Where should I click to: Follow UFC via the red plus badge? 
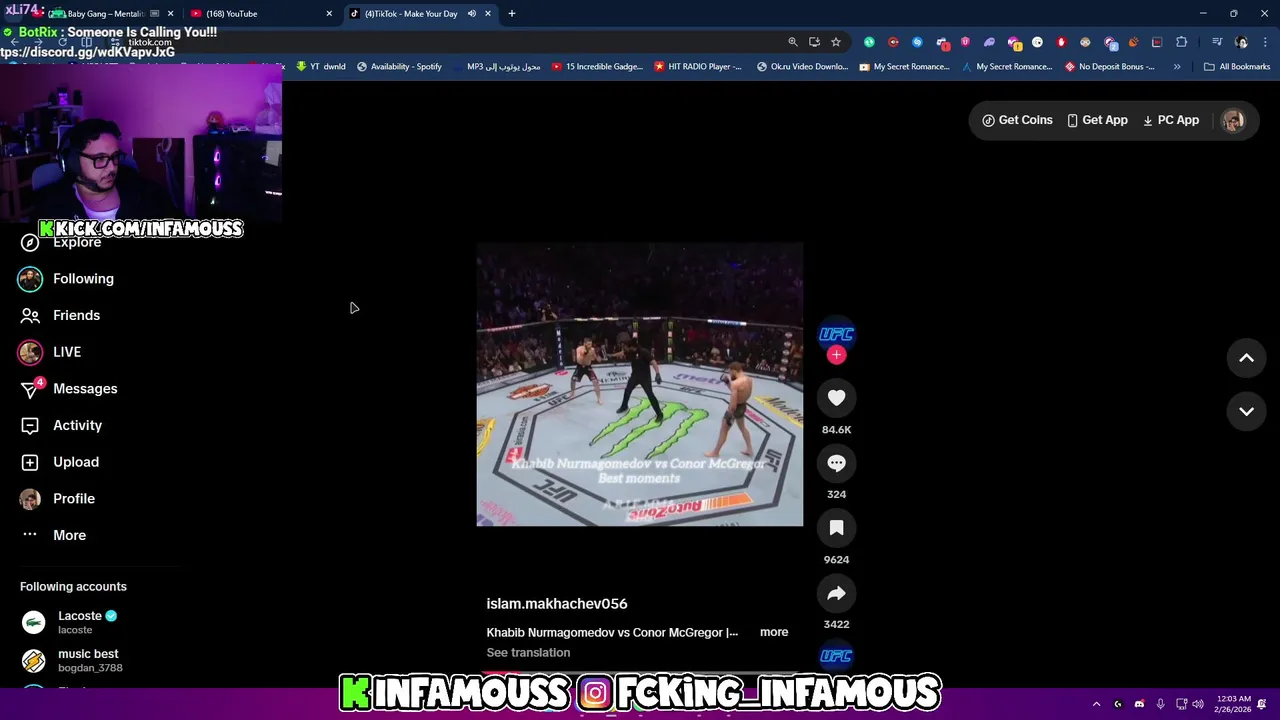click(837, 355)
